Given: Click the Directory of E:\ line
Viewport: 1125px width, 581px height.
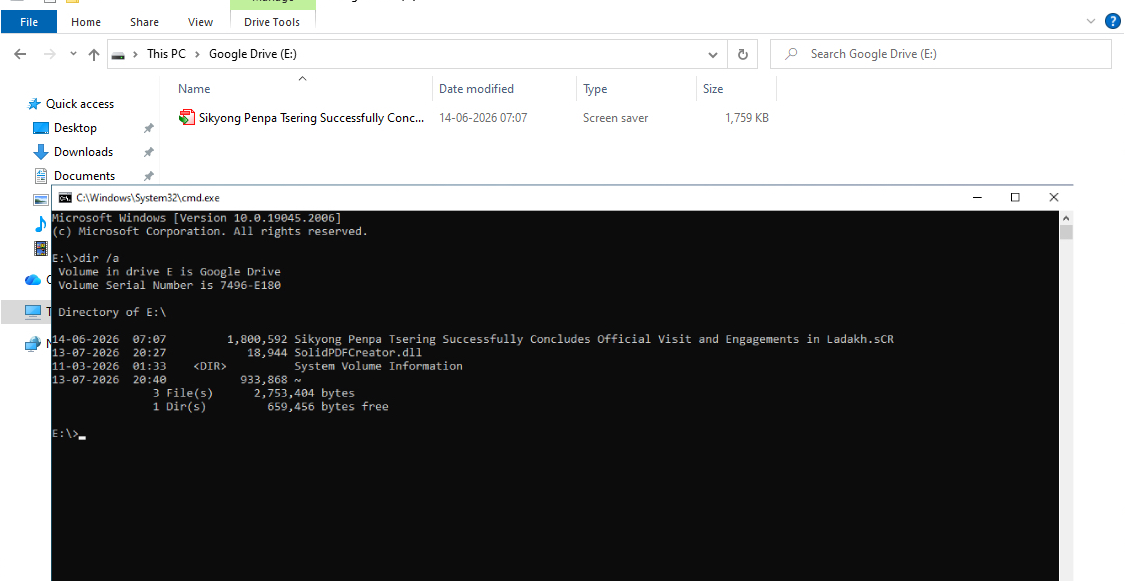Looking at the screenshot, I should pos(112,312).
